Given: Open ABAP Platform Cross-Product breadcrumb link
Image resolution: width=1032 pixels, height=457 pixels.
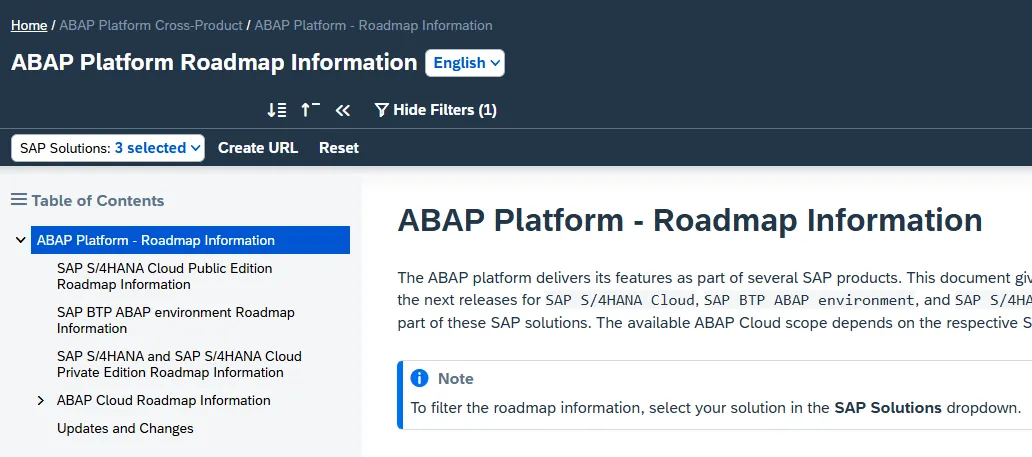Looking at the screenshot, I should 151,25.
